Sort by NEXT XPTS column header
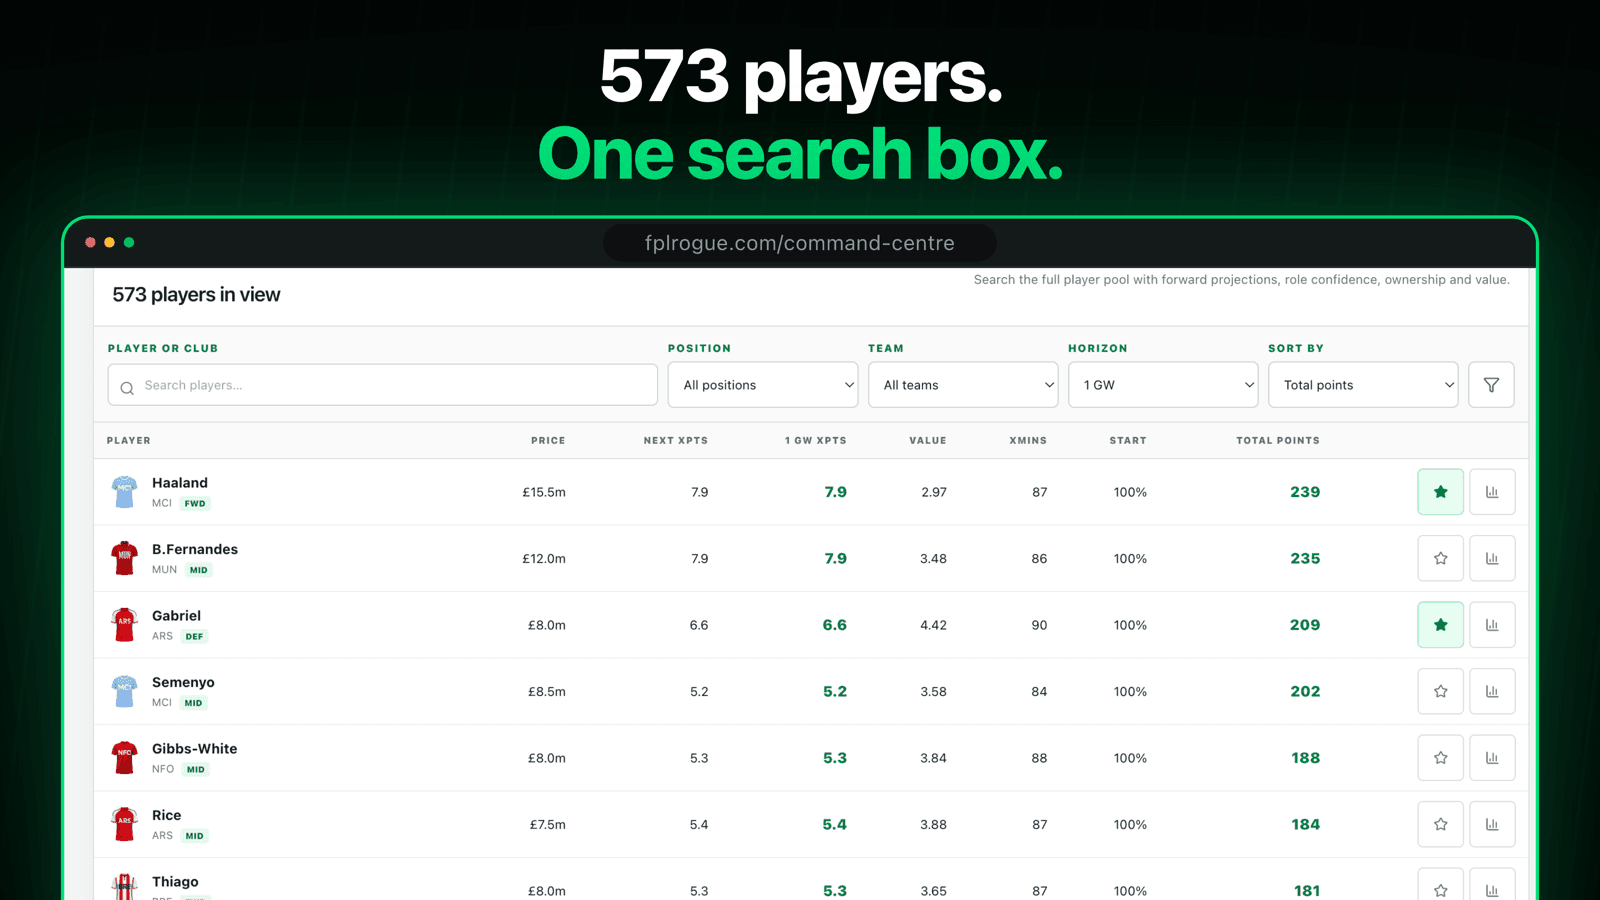The height and width of the screenshot is (900, 1600). click(x=676, y=440)
